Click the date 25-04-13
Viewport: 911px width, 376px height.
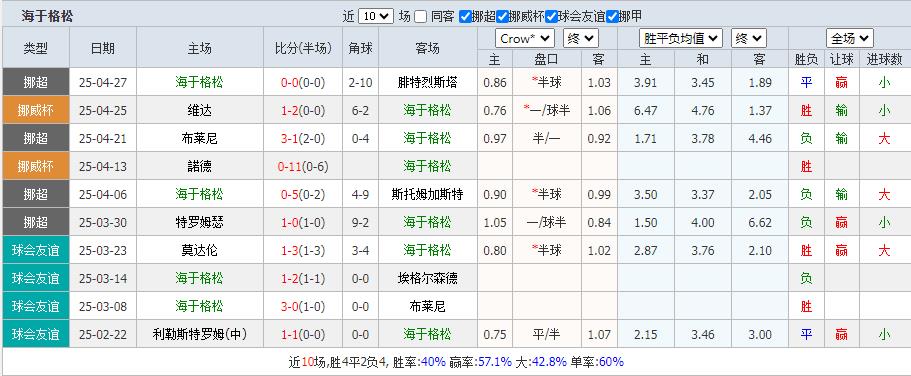(103, 166)
